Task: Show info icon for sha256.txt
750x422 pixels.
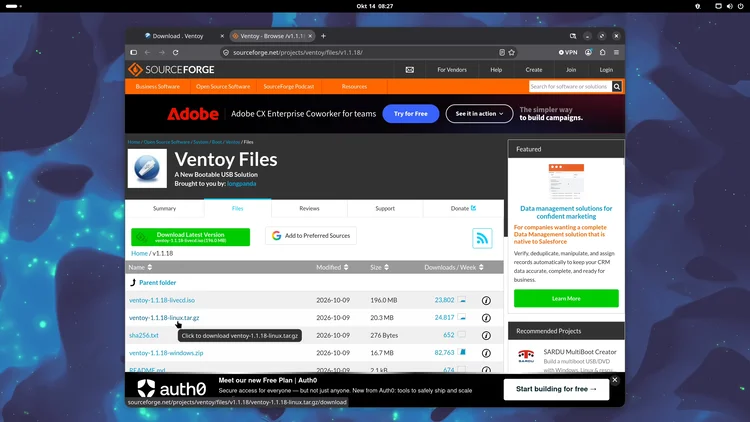Action: pyautogui.click(x=486, y=335)
